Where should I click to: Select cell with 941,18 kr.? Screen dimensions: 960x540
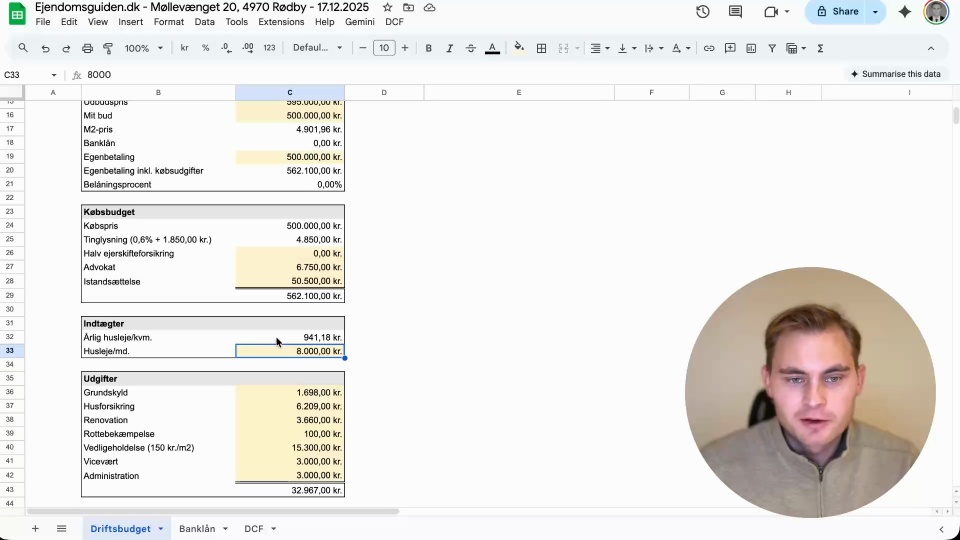click(x=290, y=337)
